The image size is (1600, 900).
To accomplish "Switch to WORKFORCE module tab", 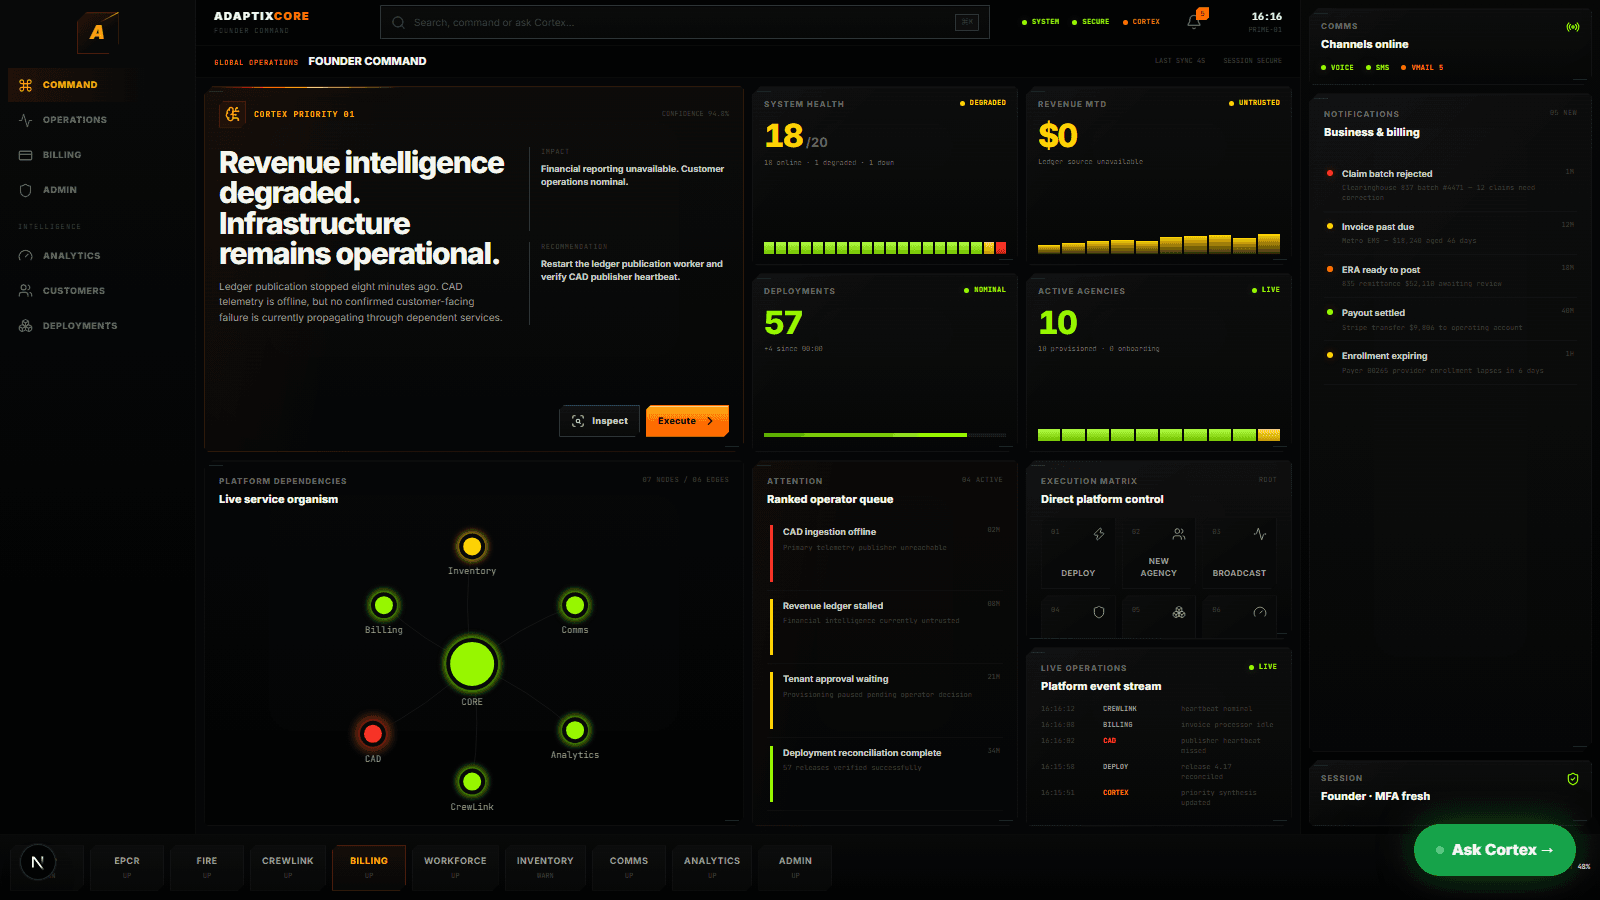I will pos(455,867).
